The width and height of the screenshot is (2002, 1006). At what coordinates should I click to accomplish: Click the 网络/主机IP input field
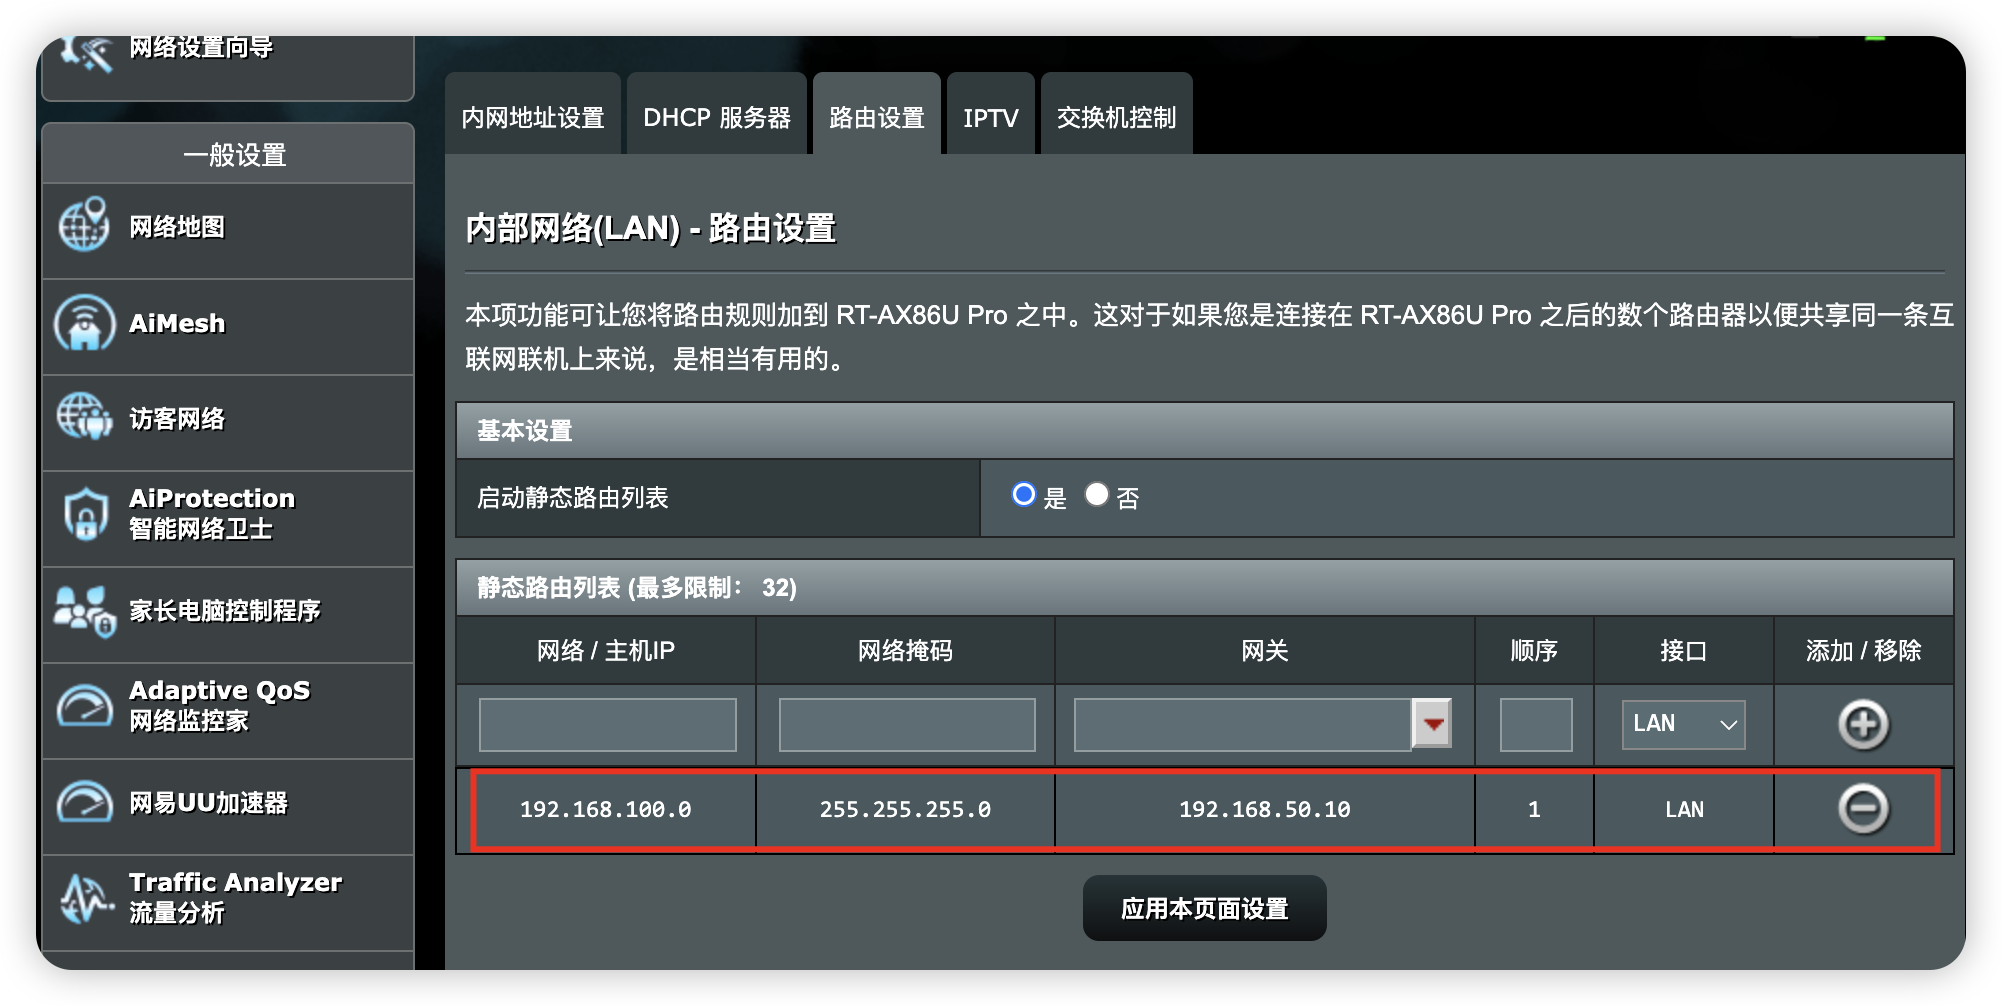point(607,725)
